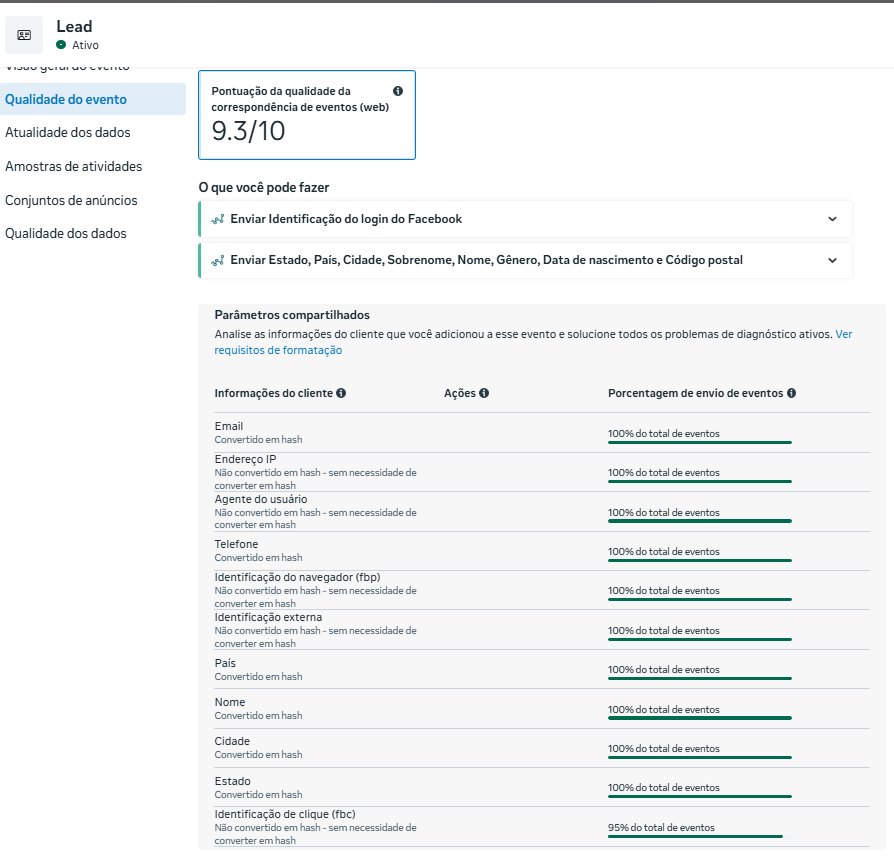Click fbc 95% progress bar
894x856 pixels.
[695, 836]
